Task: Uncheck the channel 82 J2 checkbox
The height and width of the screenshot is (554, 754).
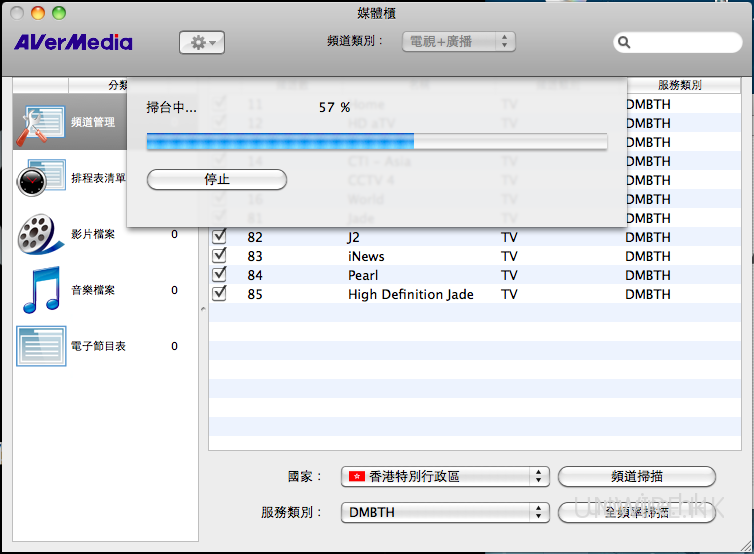Action: pos(220,237)
